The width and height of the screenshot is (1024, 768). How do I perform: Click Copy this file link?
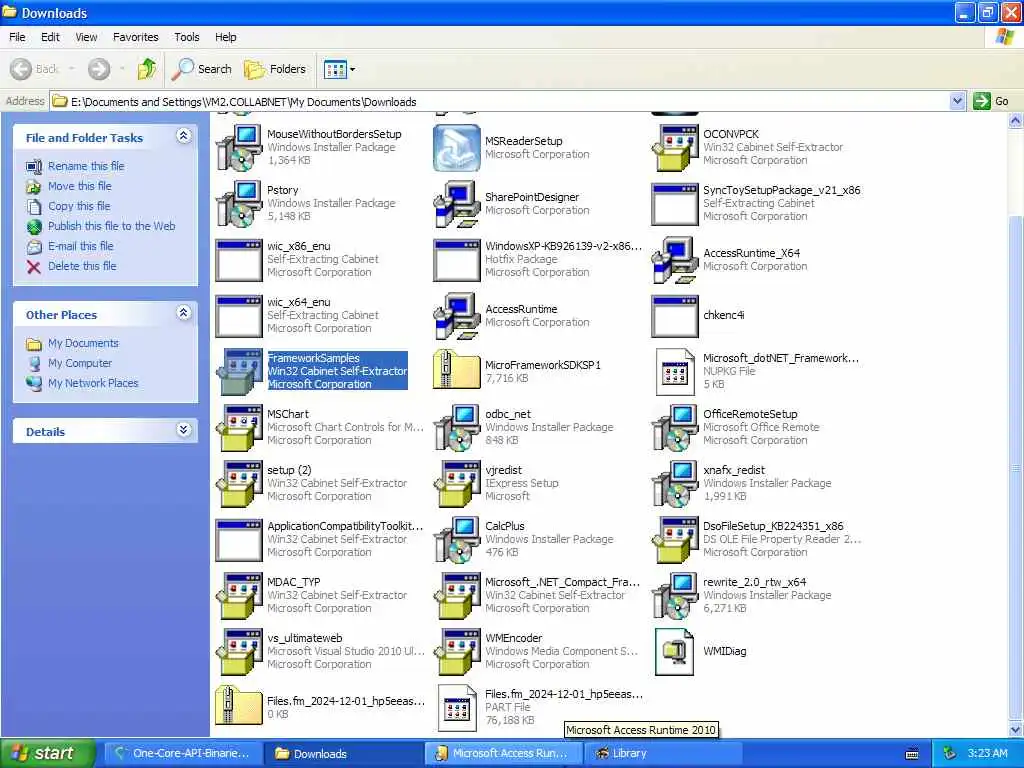pyautogui.click(x=79, y=206)
